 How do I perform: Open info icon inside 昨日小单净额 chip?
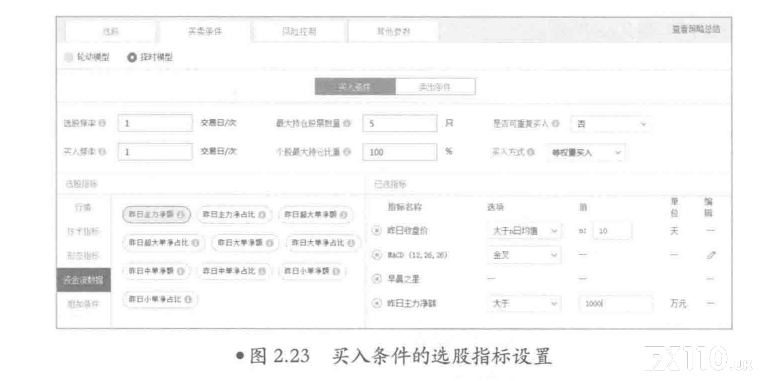coord(336,271)
